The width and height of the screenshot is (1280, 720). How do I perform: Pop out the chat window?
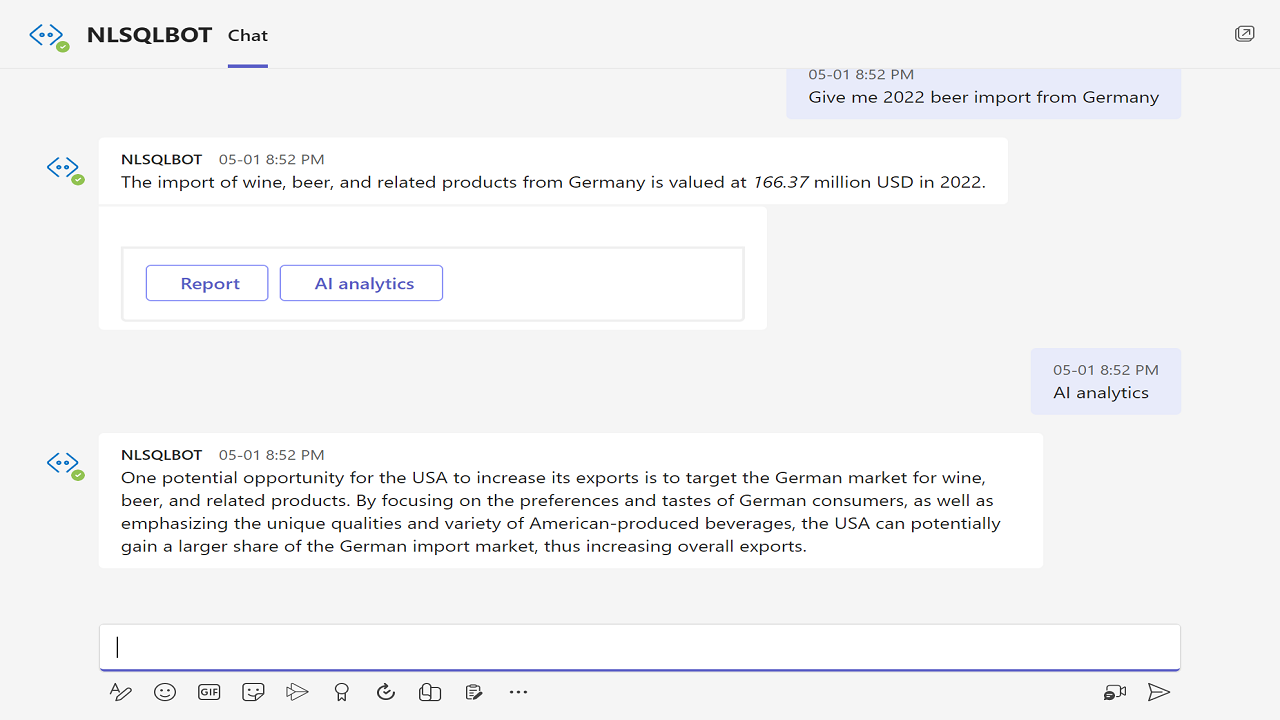1244,34
